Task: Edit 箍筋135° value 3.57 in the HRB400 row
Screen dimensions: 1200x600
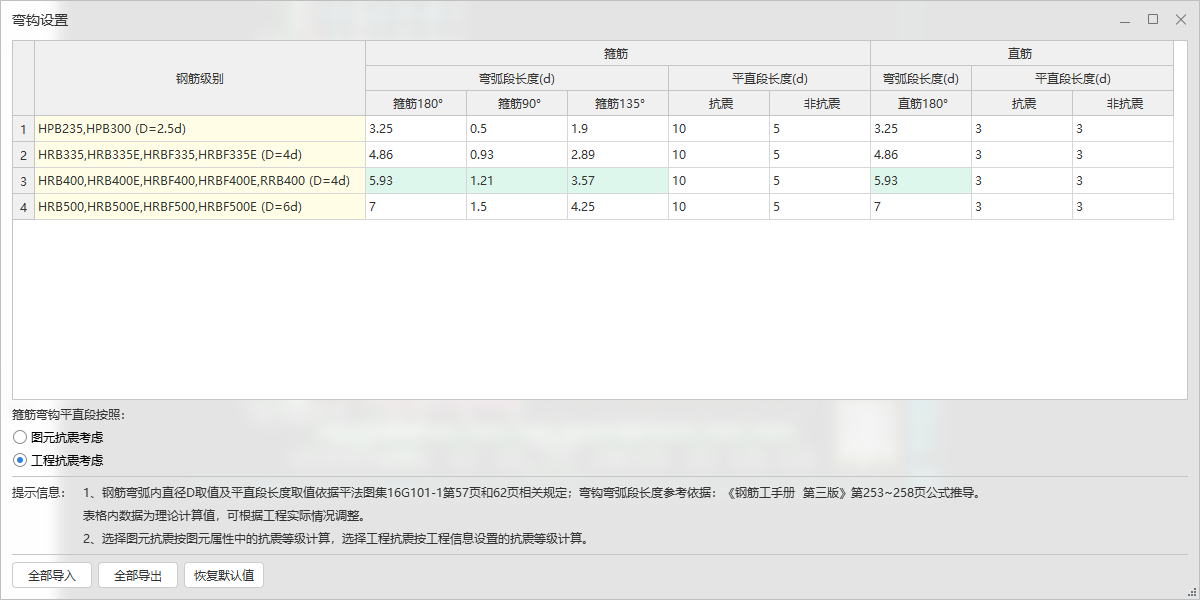Action: pyautogui.click(x=618, y=181)
